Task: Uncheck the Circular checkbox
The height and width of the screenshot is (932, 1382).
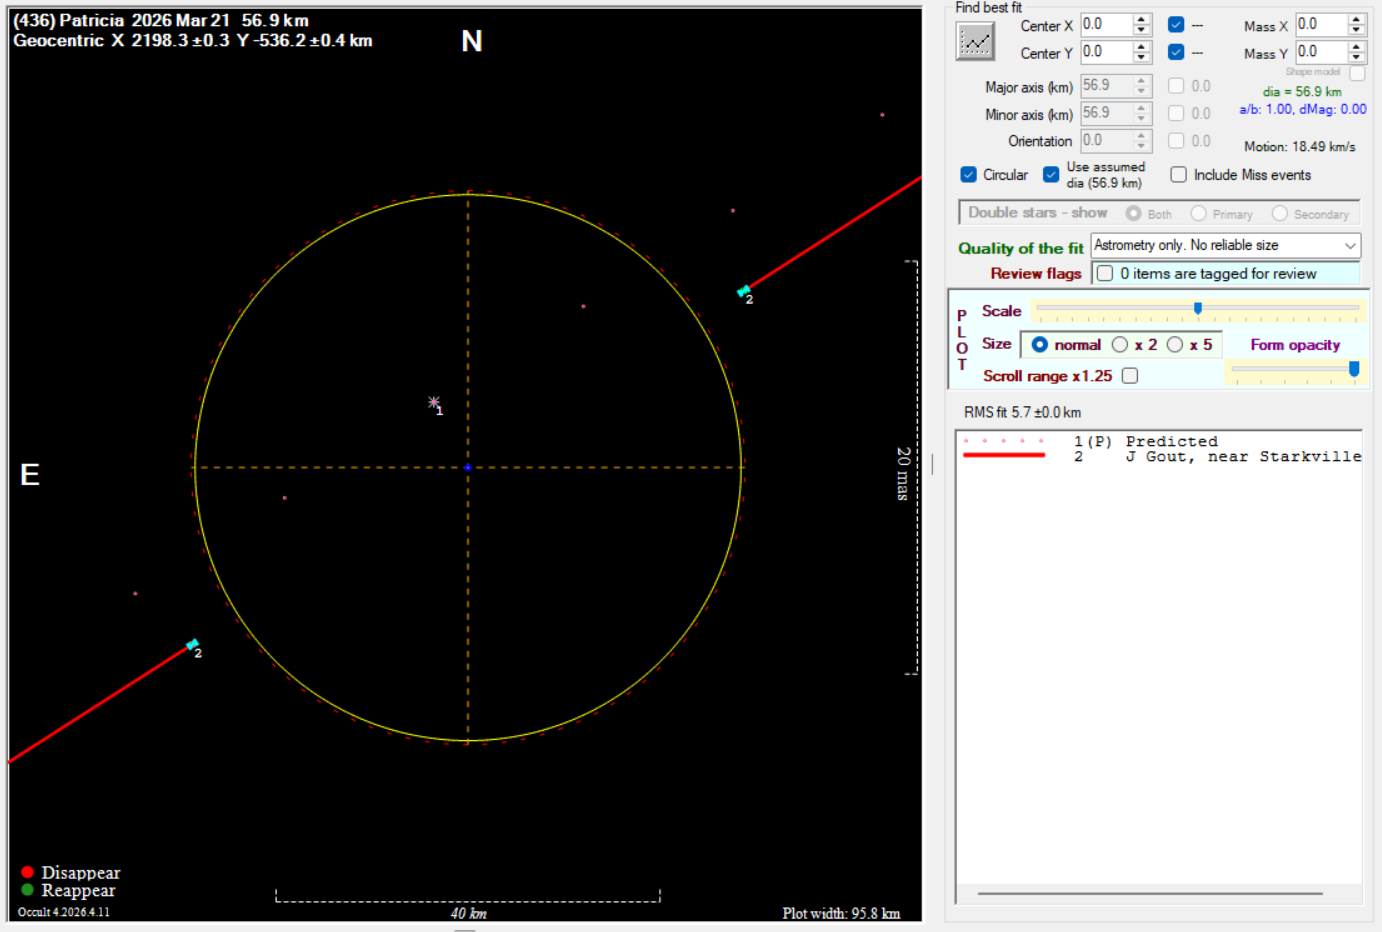Action: [968, 175]
